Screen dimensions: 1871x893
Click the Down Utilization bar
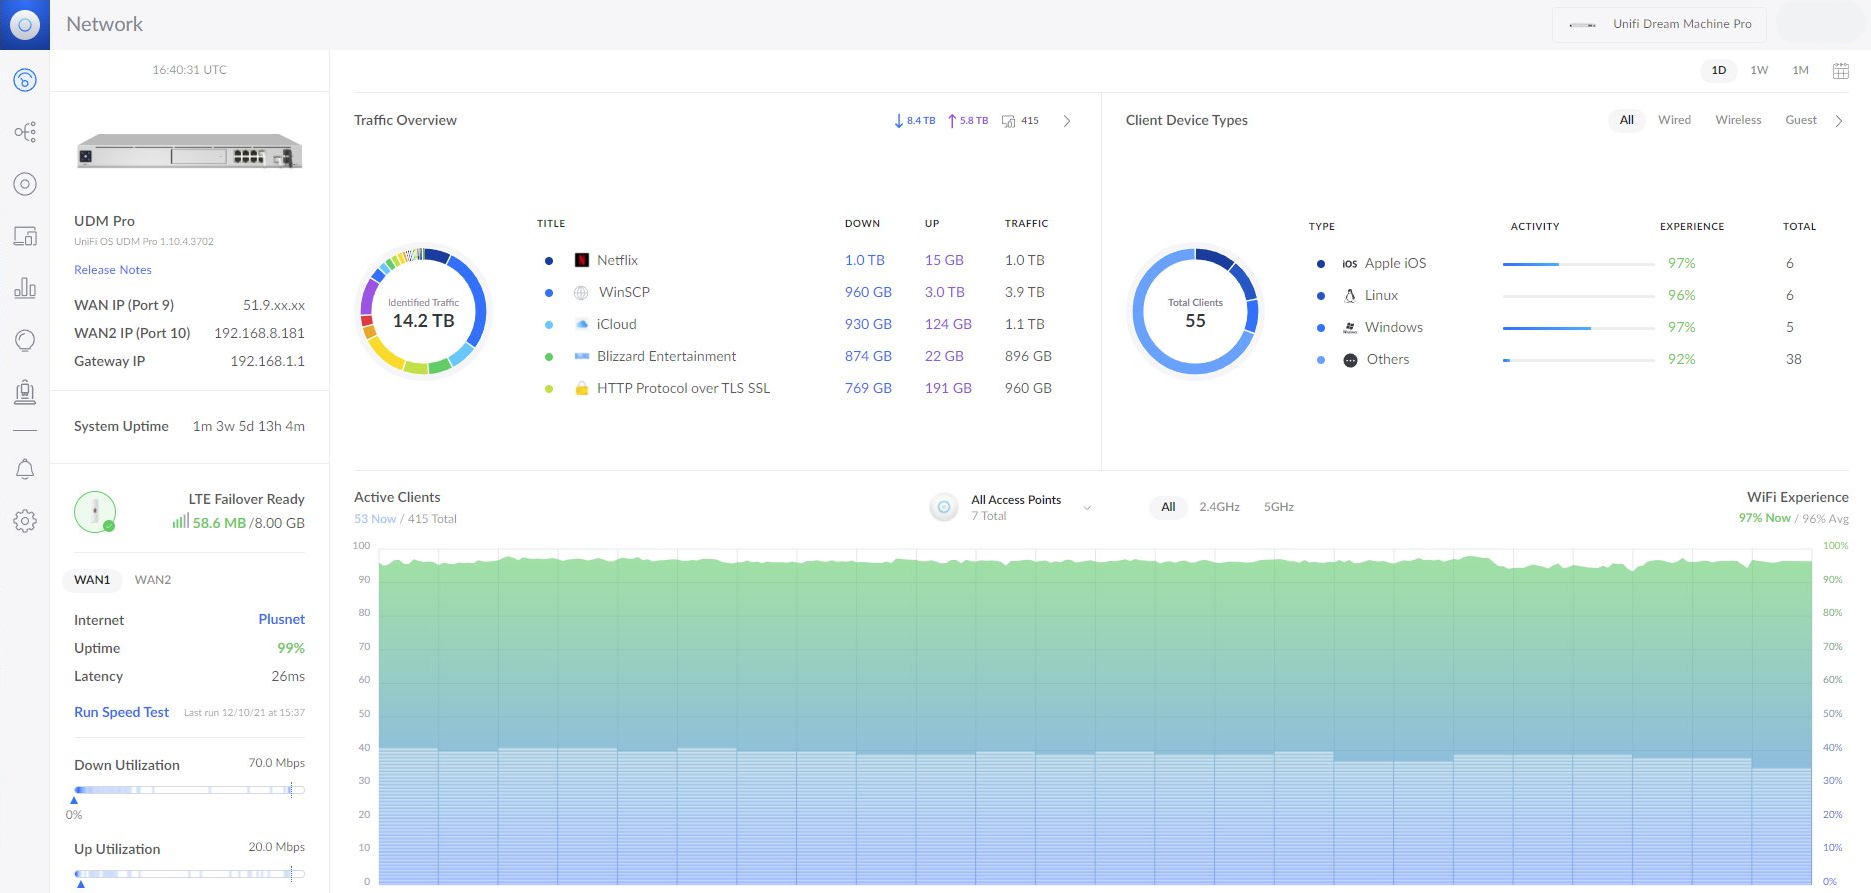click(189, 790)
